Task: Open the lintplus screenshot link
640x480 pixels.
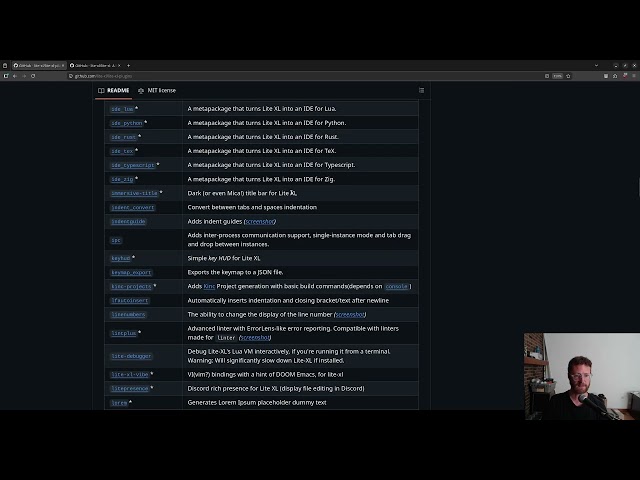Action: click(x=255, y=338)
